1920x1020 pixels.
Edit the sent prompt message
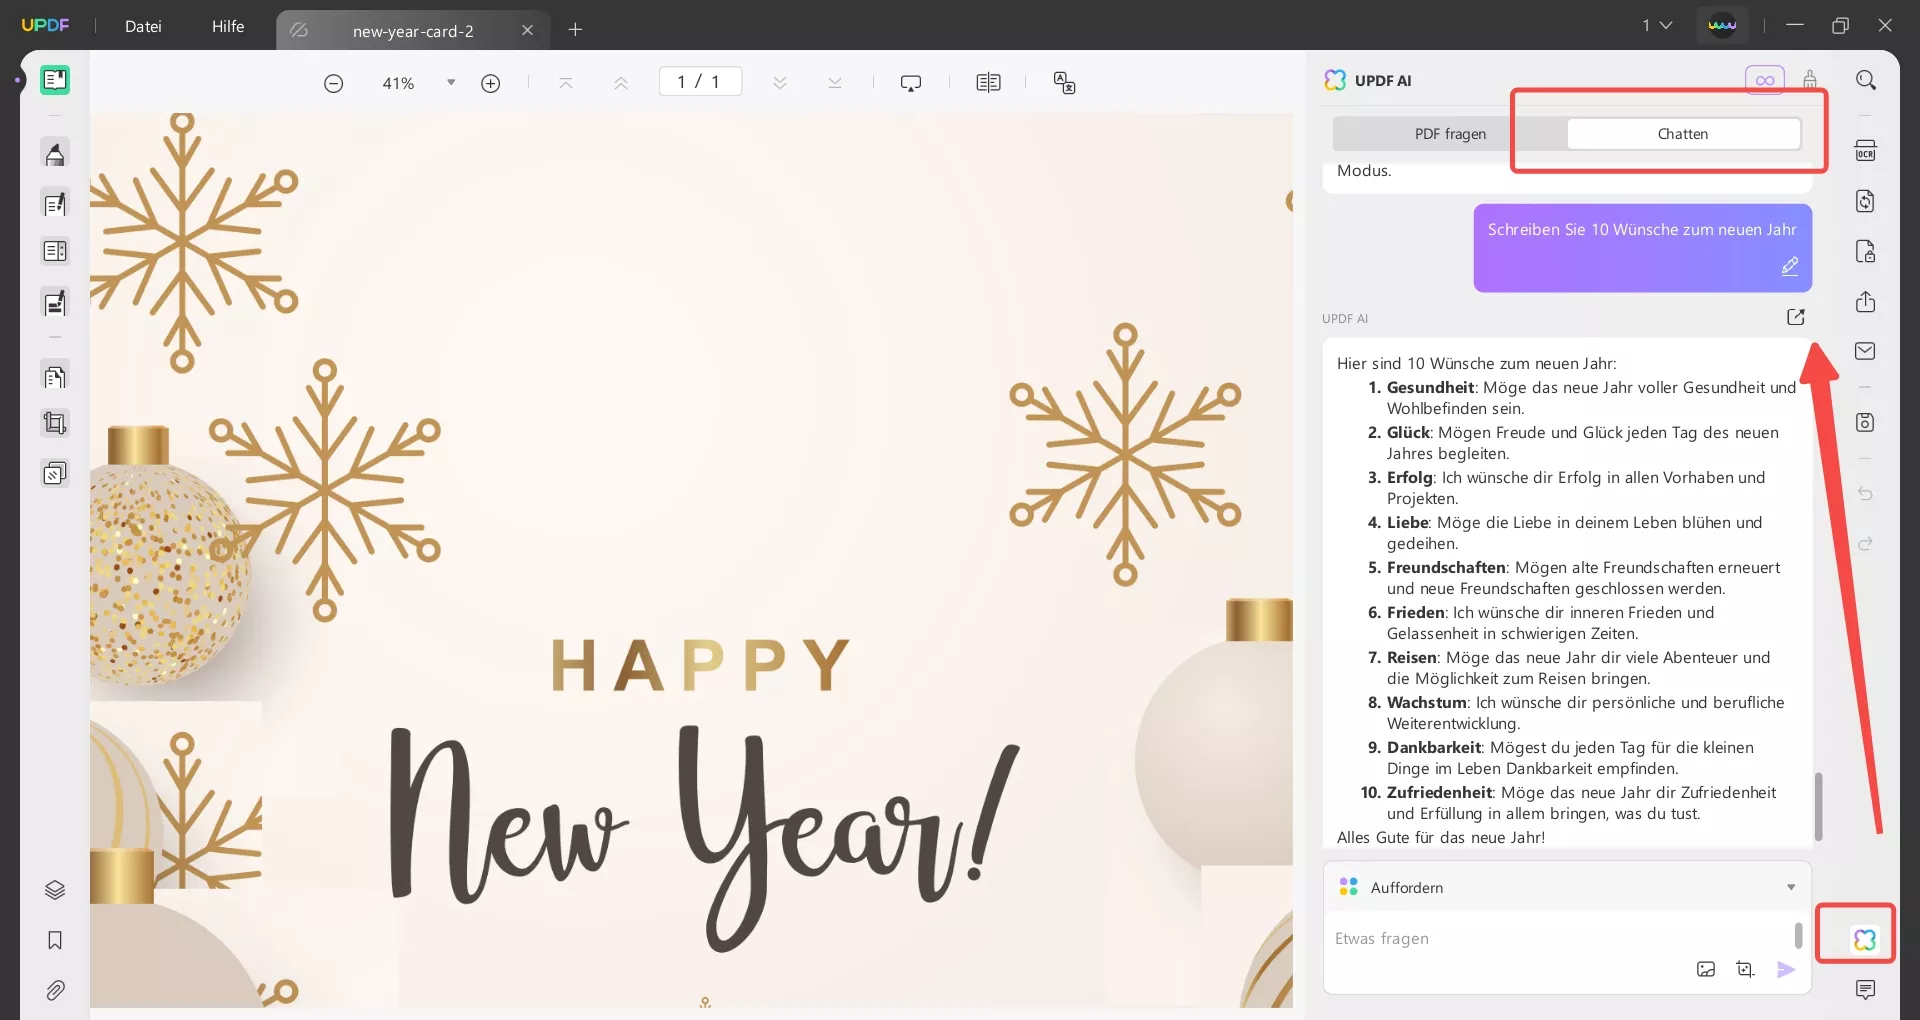1790,266
